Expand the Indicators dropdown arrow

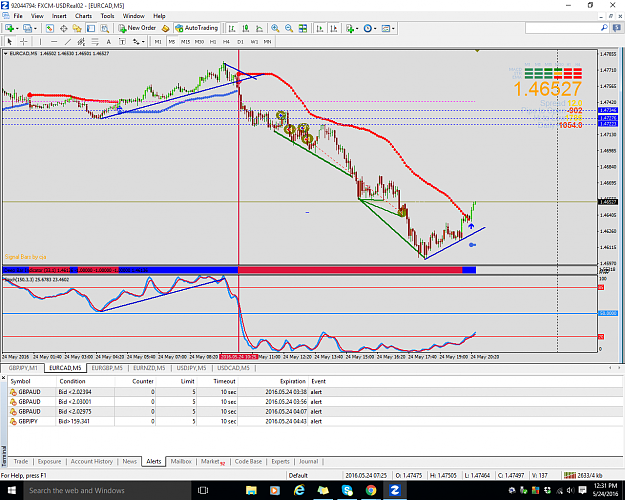pyautogui.click(x=357, y=29)
